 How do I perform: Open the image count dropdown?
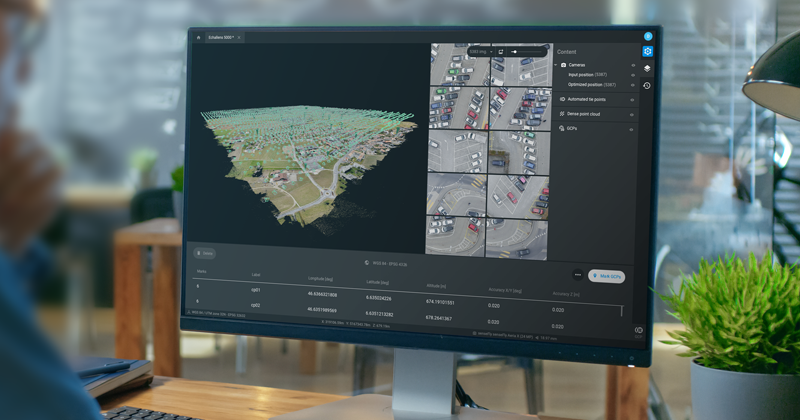(480, 51)
